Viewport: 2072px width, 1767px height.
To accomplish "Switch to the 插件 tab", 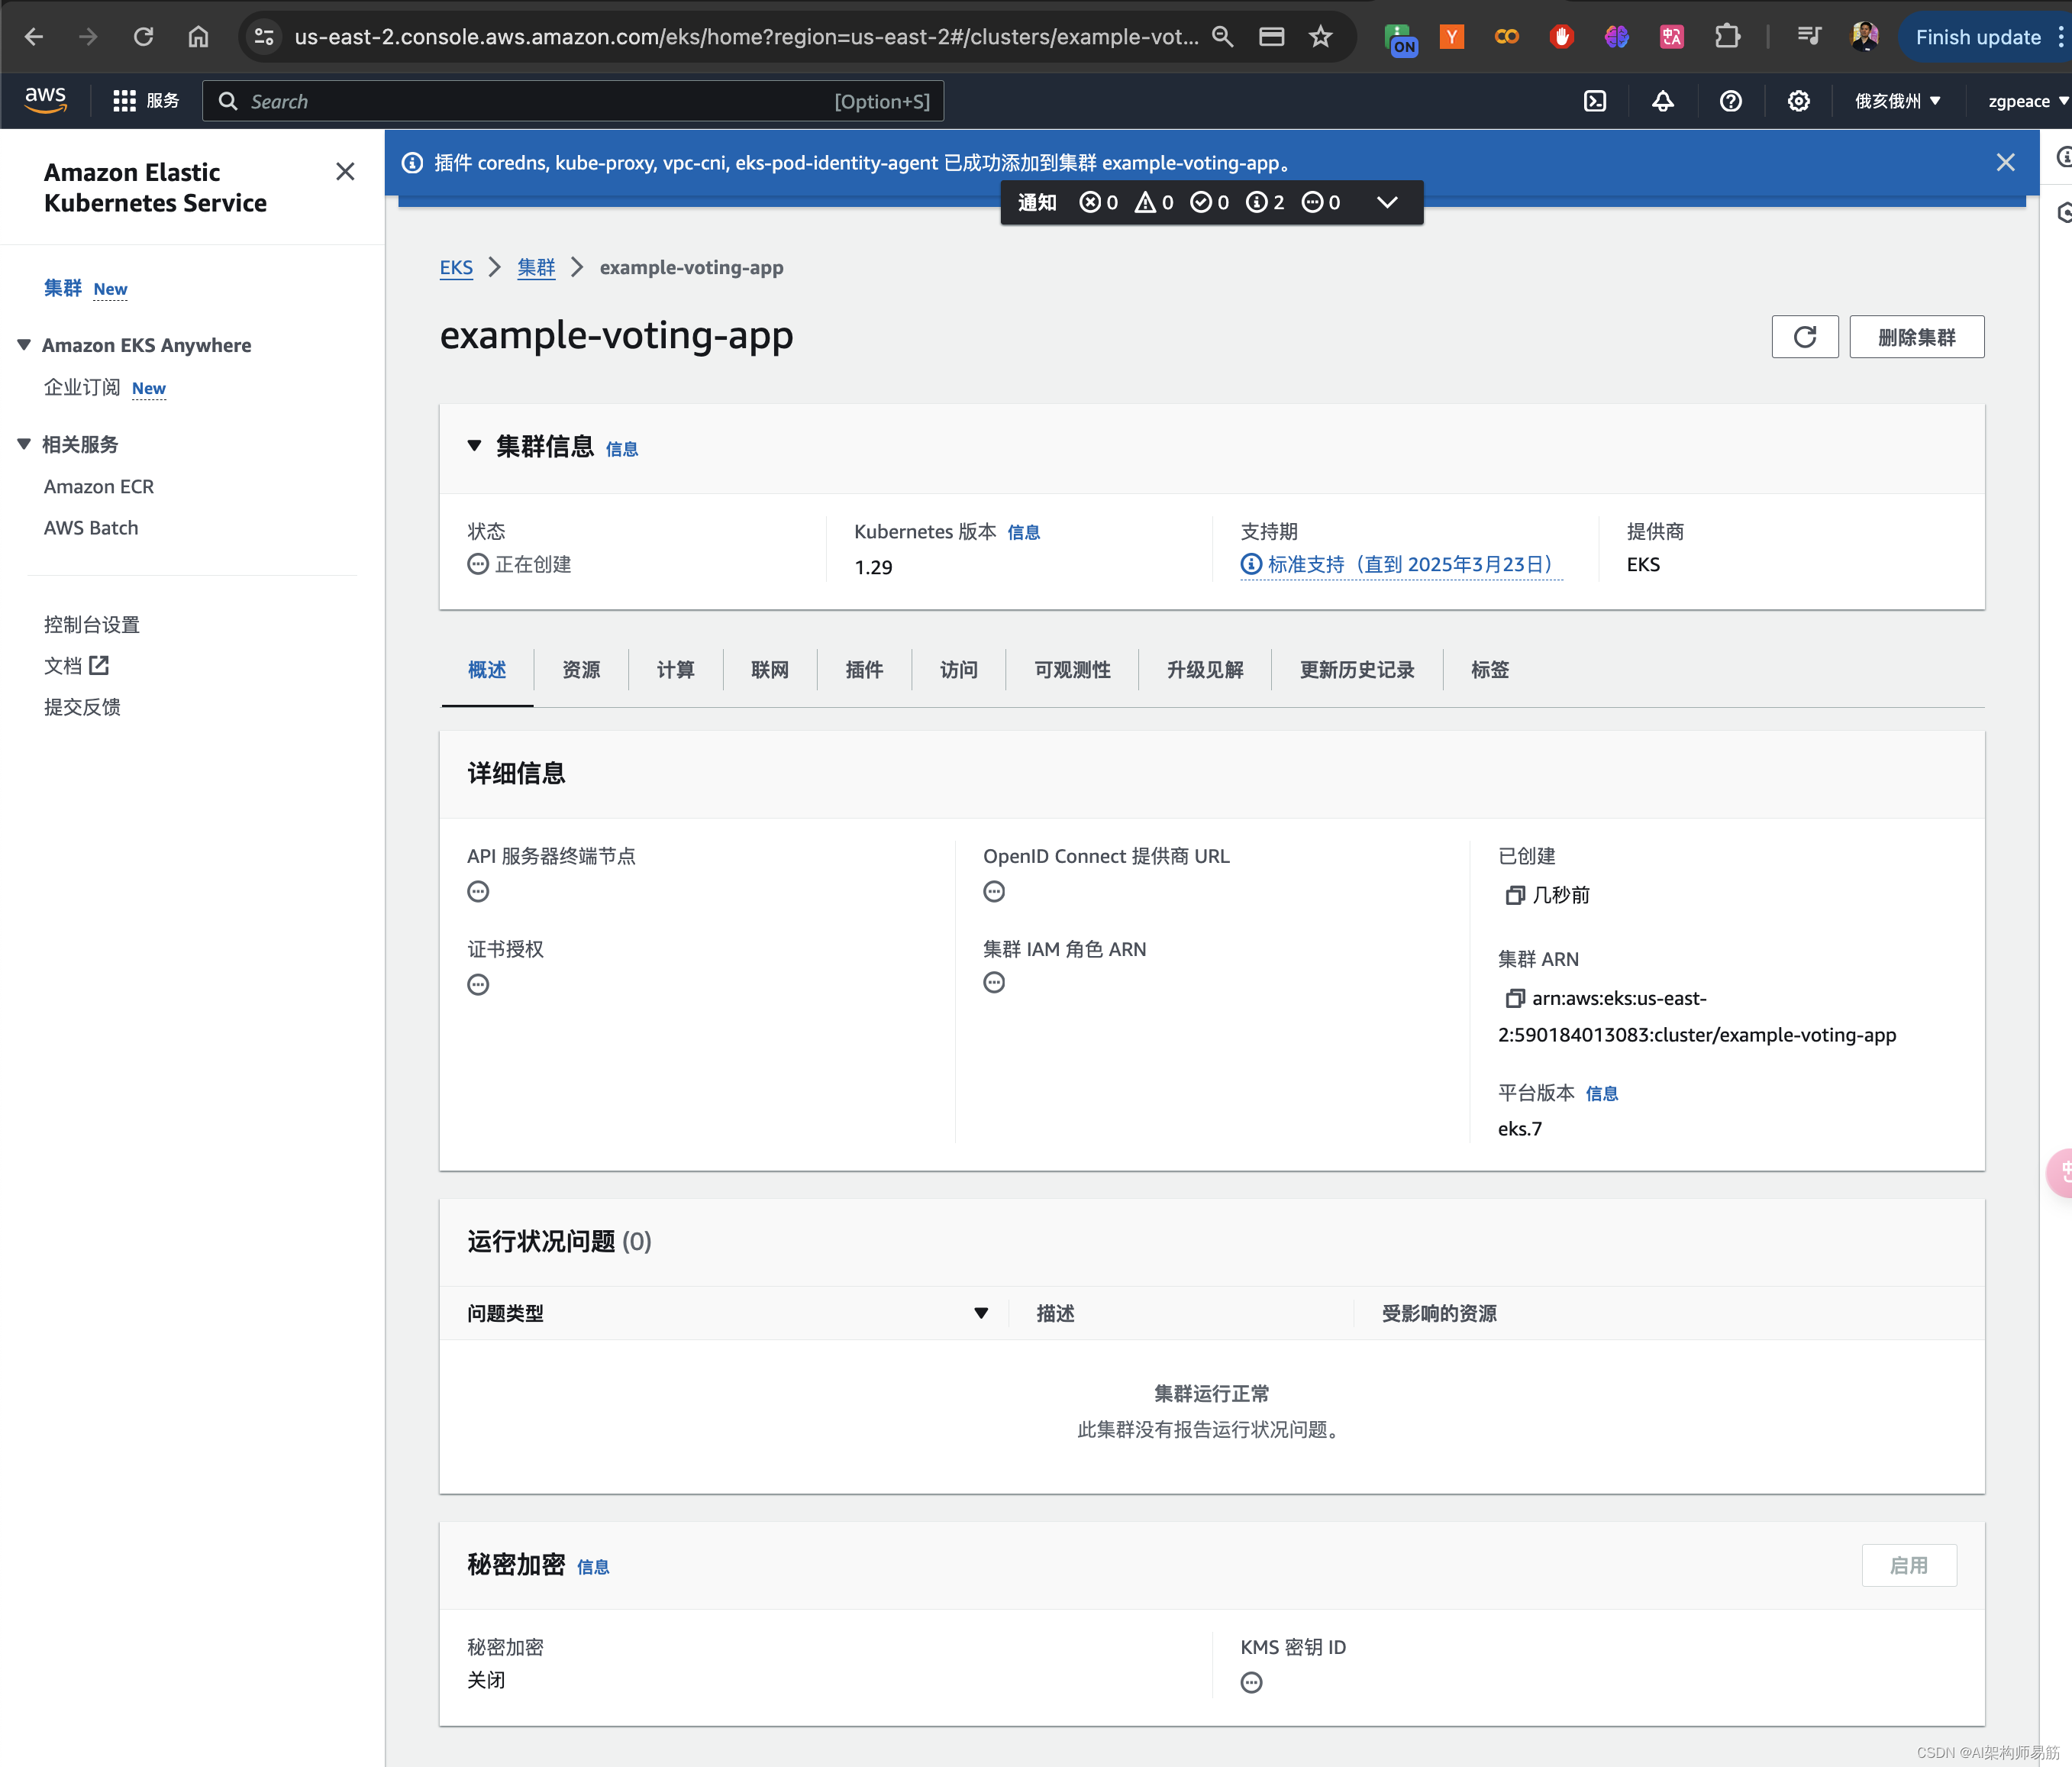I will [x=864, y=670].
